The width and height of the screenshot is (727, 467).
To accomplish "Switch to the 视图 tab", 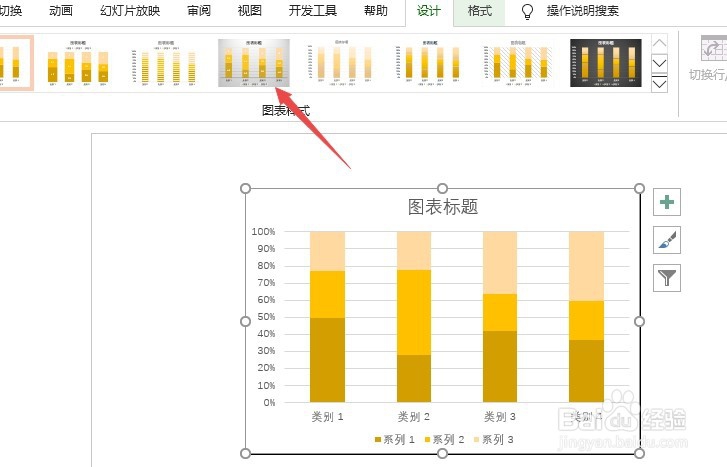I will (249, 10).
